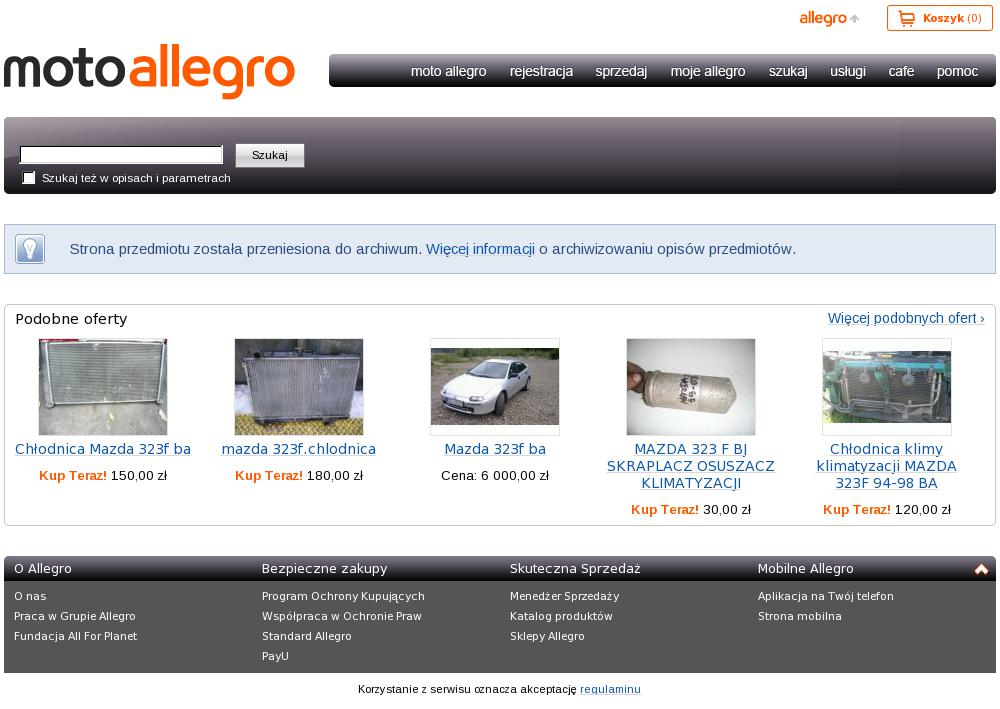Open mazda 323f.chlodnica offer link
This screenshot has width=1000, height=709.
pyautogui.click(x=298, y=449)
